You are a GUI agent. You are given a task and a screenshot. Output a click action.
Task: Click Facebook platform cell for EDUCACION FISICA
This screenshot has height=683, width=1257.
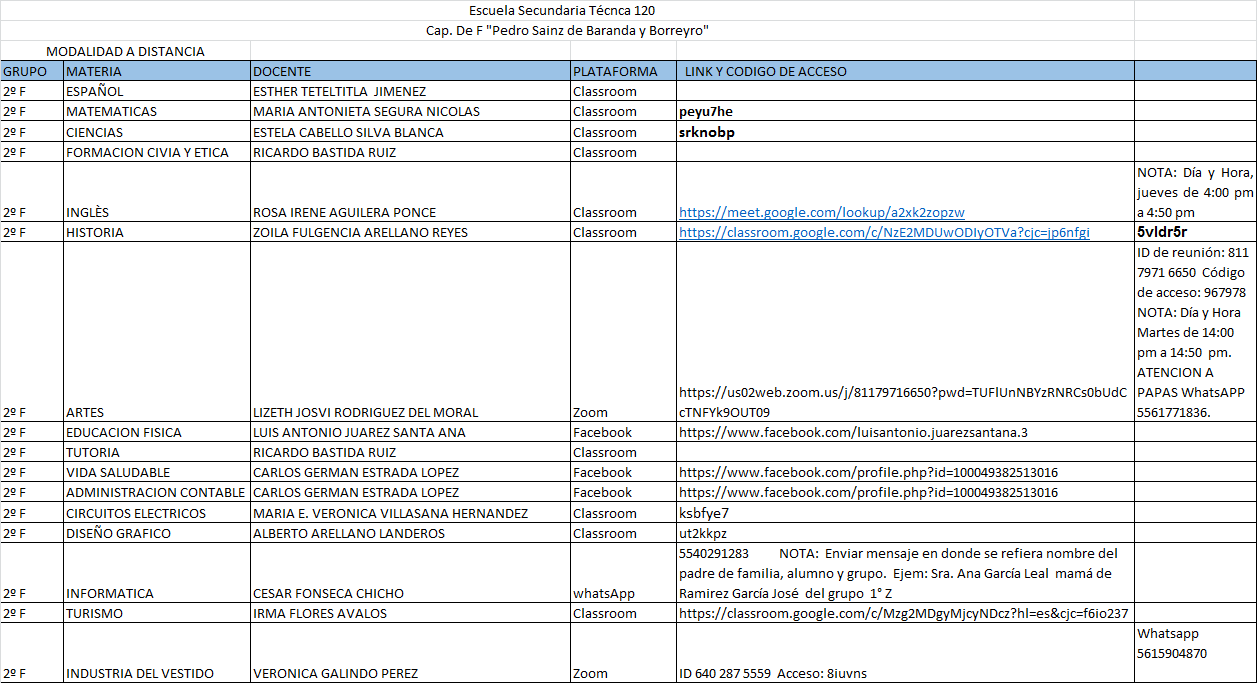623,432
